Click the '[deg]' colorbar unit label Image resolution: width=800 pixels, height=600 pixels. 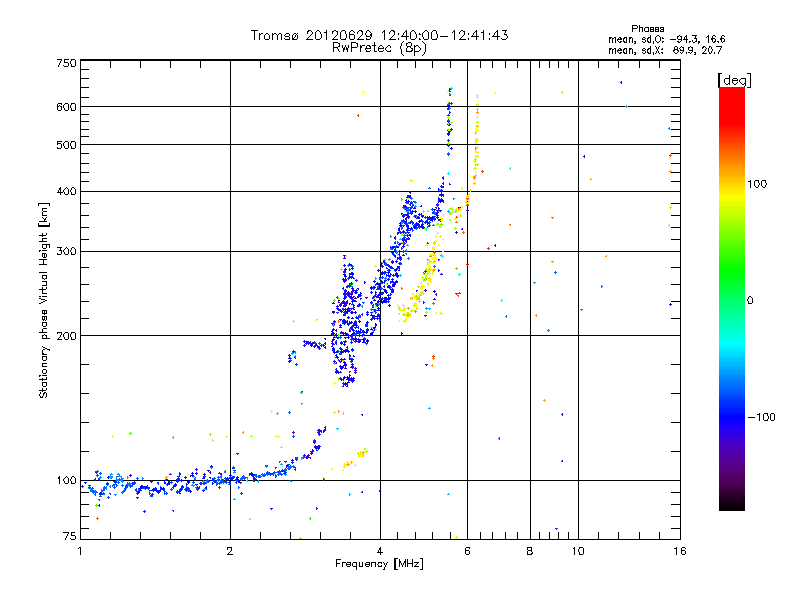click(734, 80)
